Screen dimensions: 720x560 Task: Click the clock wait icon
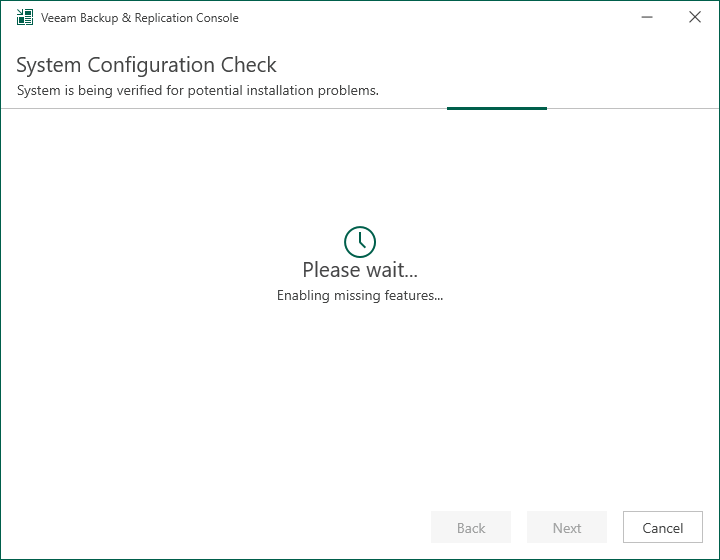360,241
